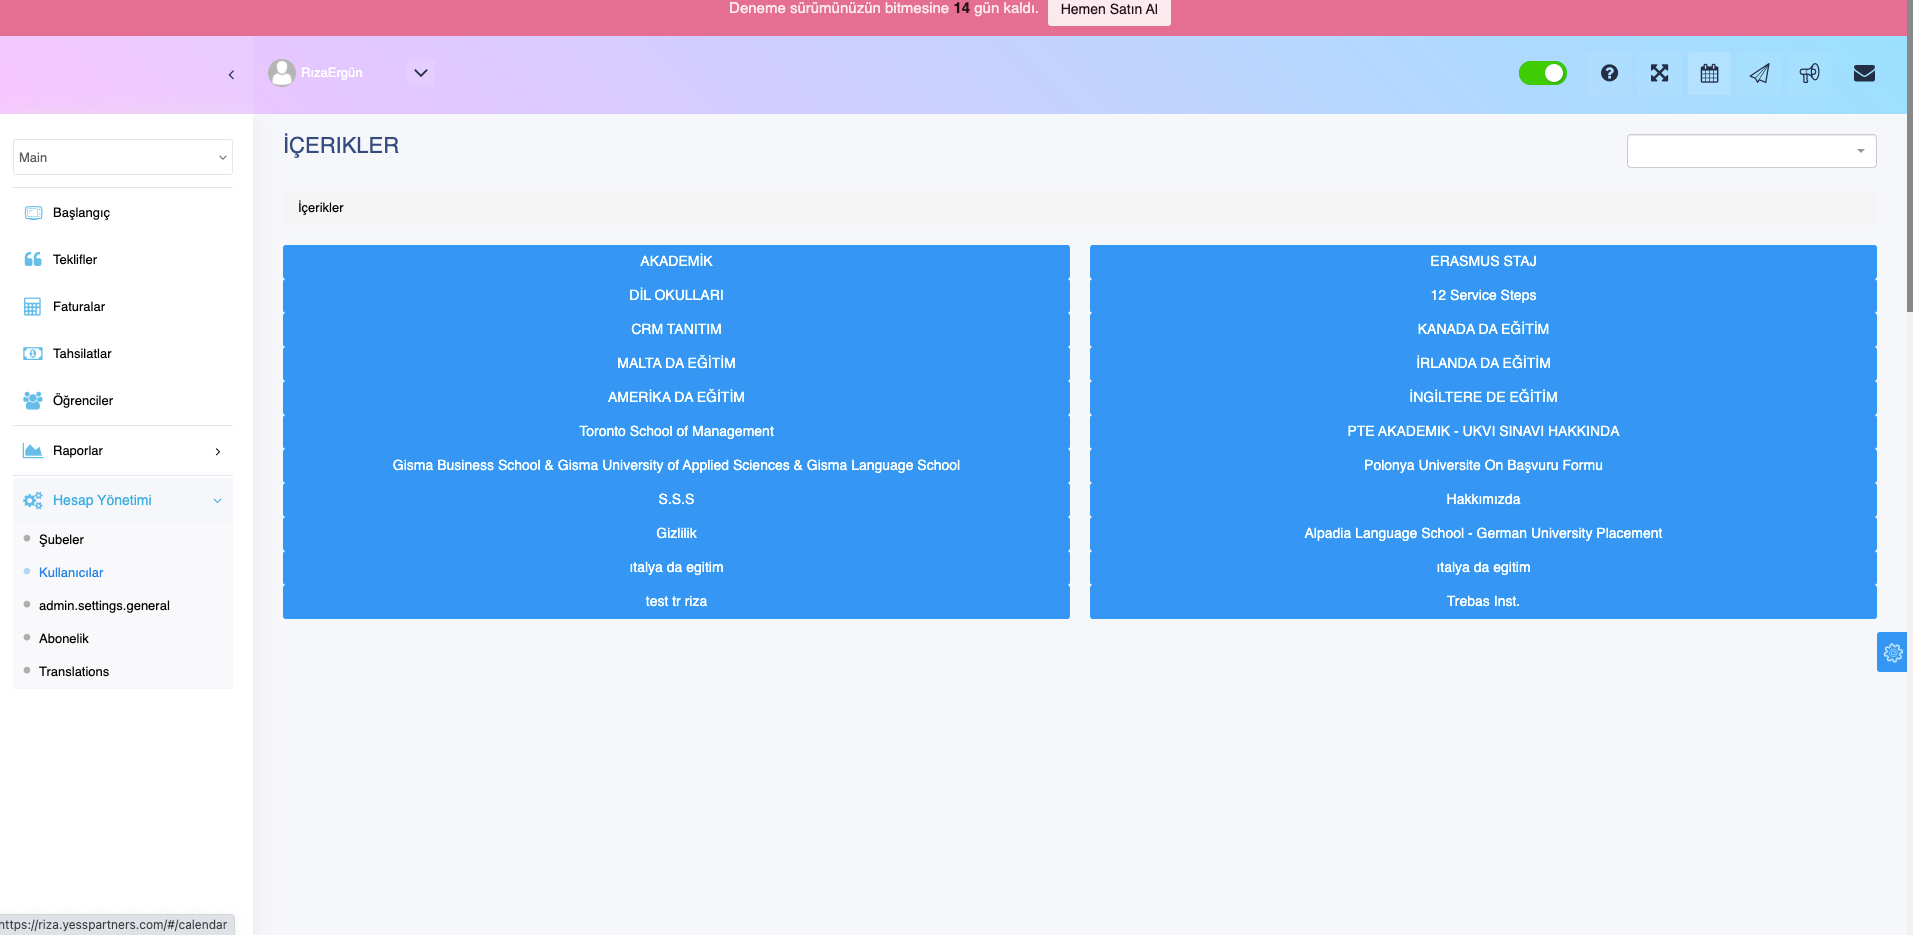The width and height of the screenshot is (1913, 935).
Task: Collapse the Hesap Yönetimi chevron
Action: 217,501
